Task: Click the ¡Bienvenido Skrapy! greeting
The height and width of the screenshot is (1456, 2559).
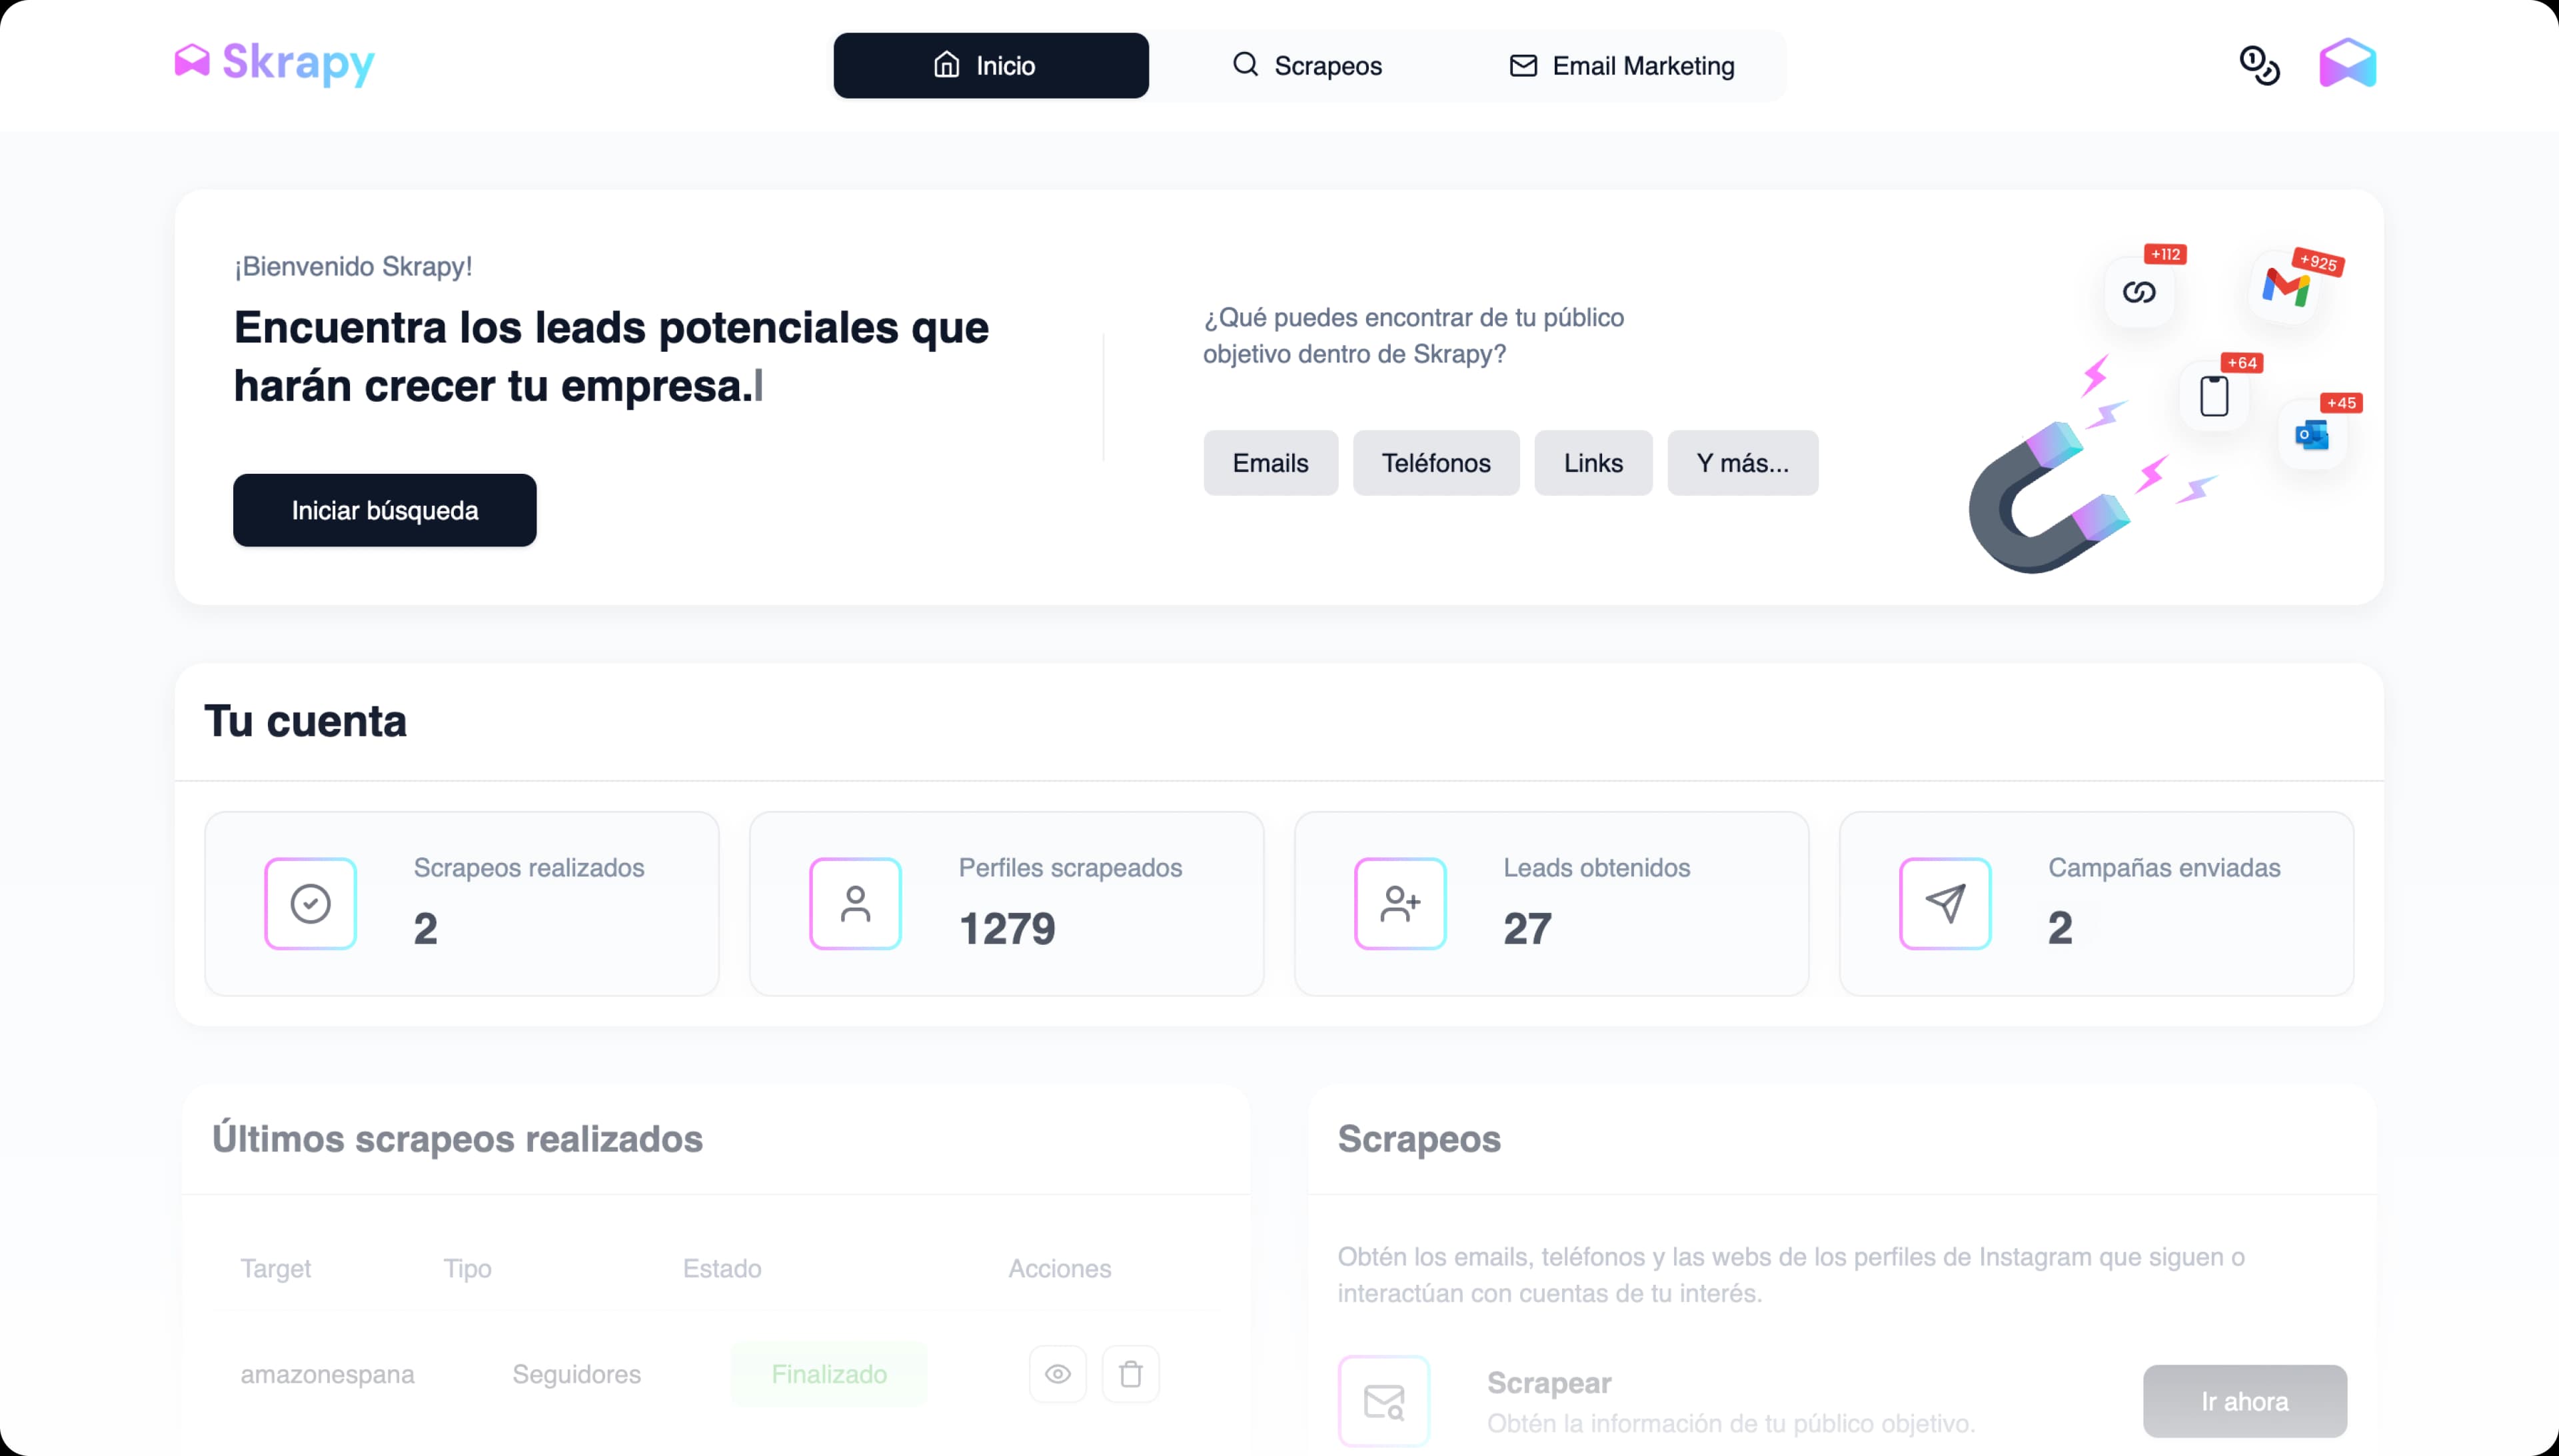Action: pos(353,267)
